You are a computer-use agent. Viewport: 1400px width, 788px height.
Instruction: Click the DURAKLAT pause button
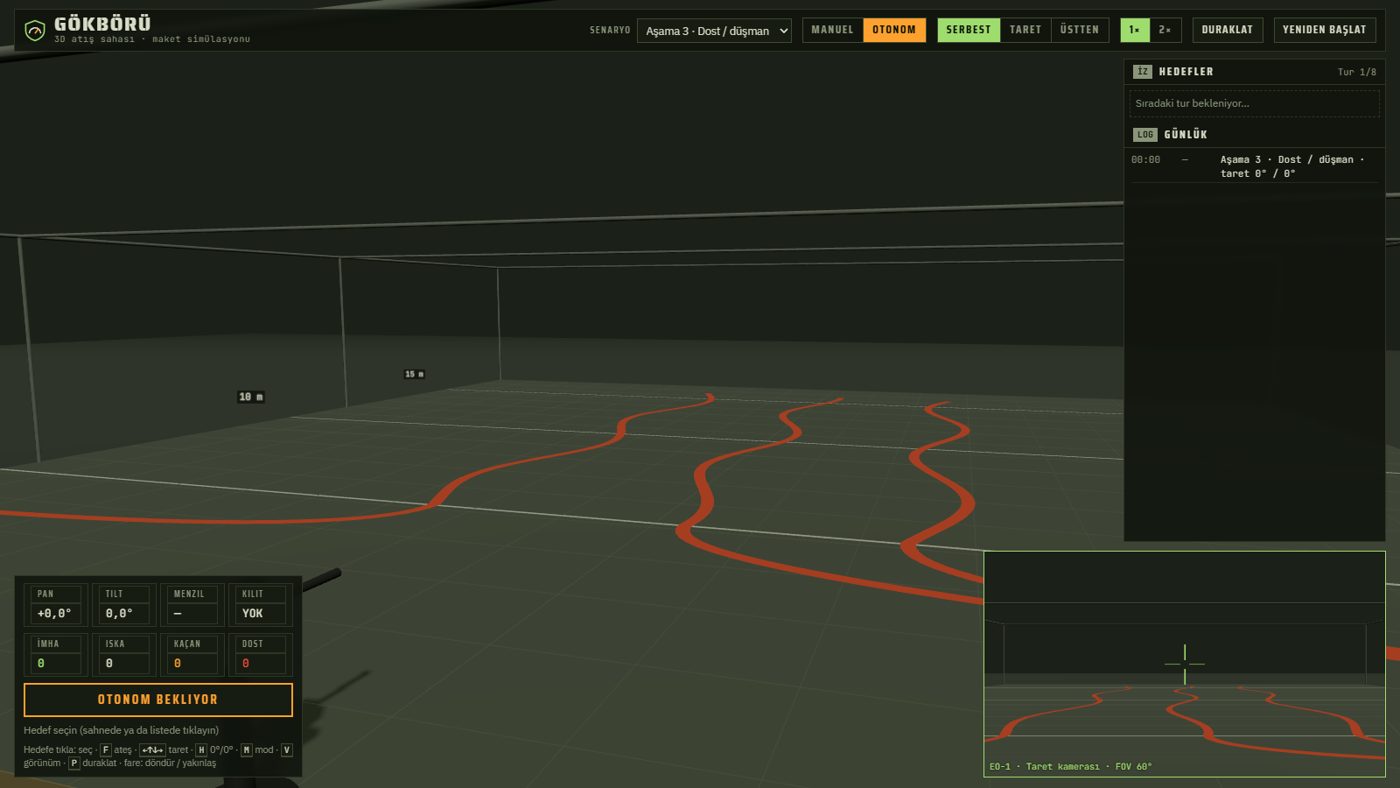click(1227, 30)
